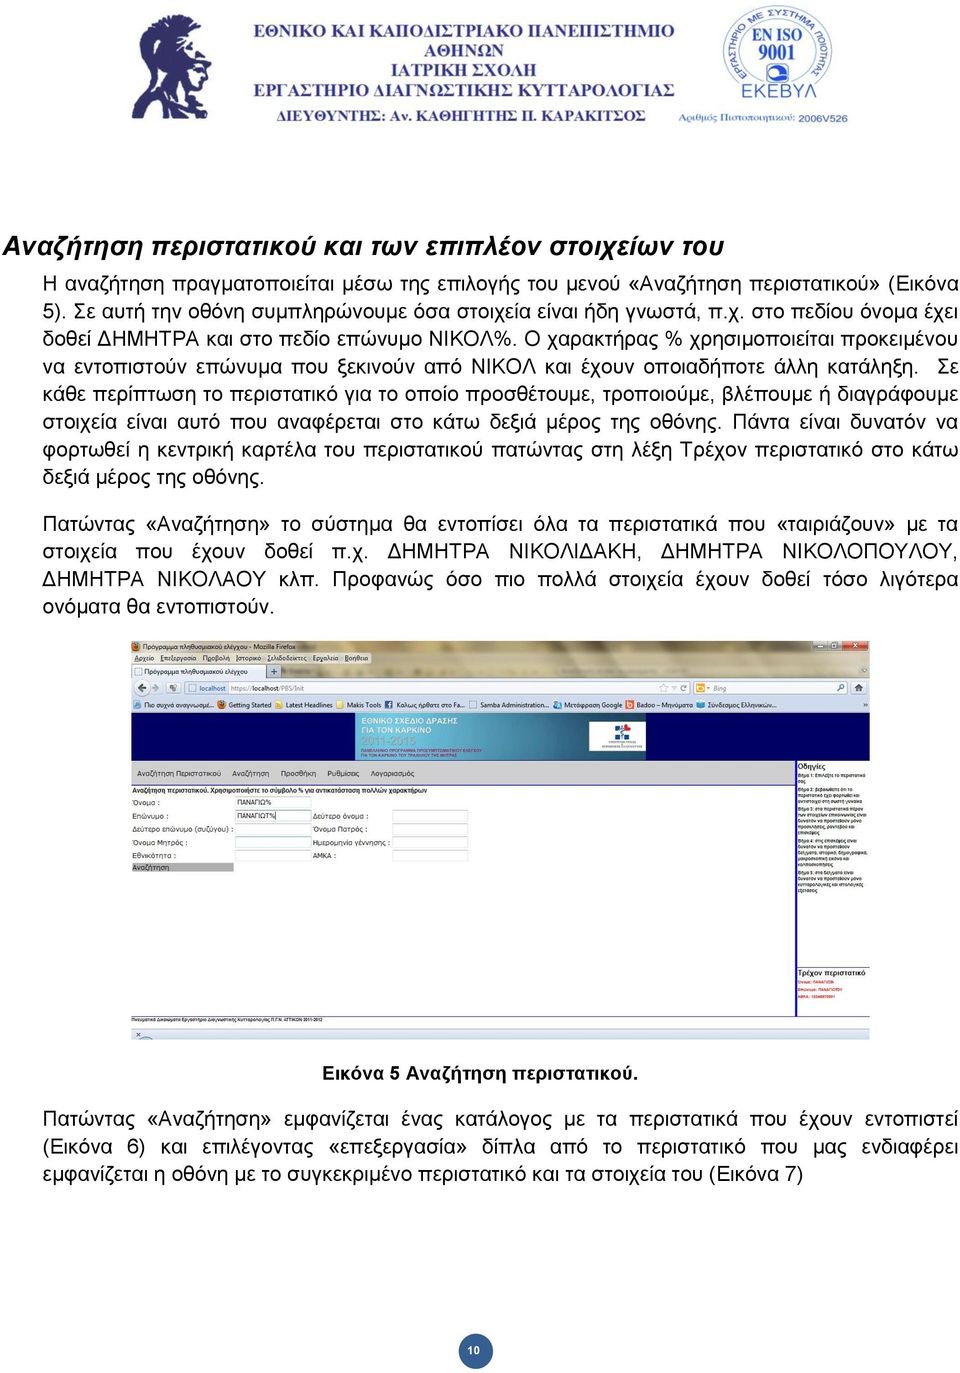
Task: Select the Πρόγραμμα πληθυσμιακού ελέγχου browser tab
Action: click(x=197, y=672)
